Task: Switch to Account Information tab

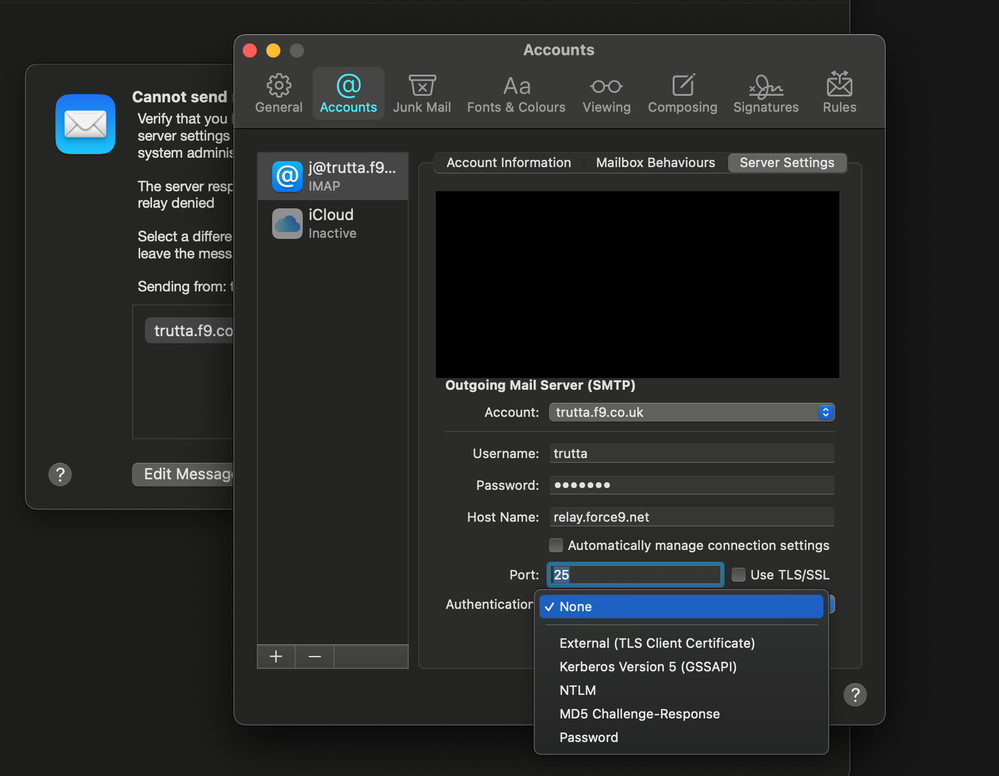Action: click(x=508, y=163)
